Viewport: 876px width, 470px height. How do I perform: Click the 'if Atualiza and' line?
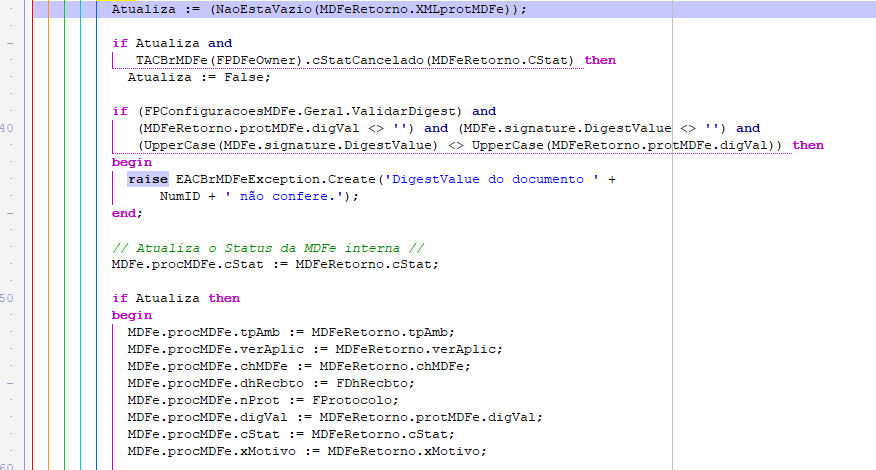tap(172, 43)
